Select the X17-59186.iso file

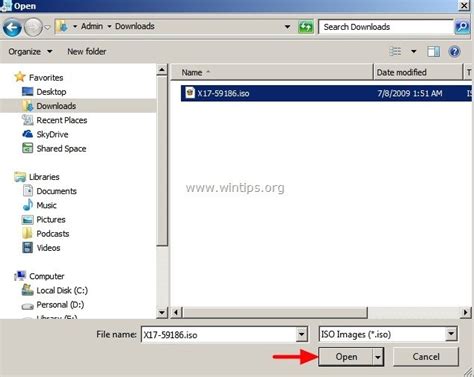click(x=326, y=93)
